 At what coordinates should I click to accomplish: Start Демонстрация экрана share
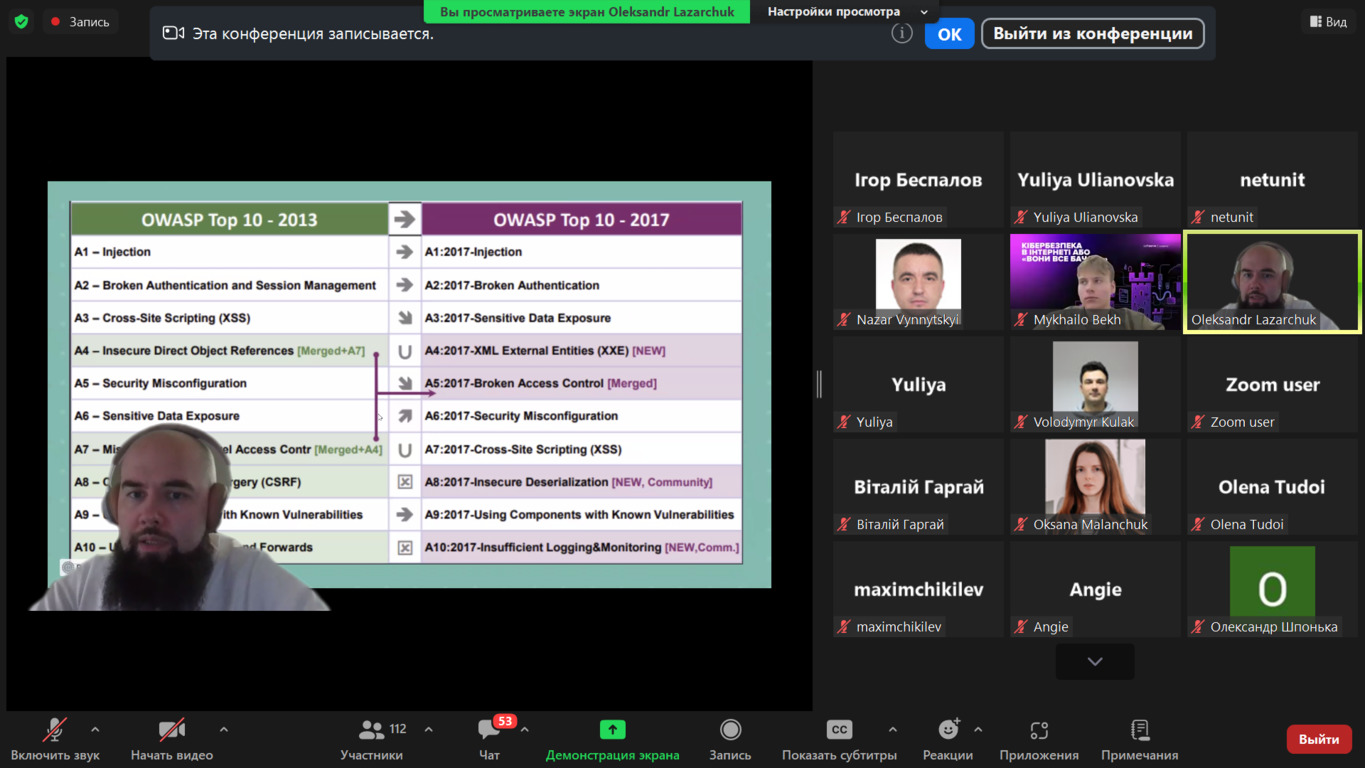click(612, 739)
